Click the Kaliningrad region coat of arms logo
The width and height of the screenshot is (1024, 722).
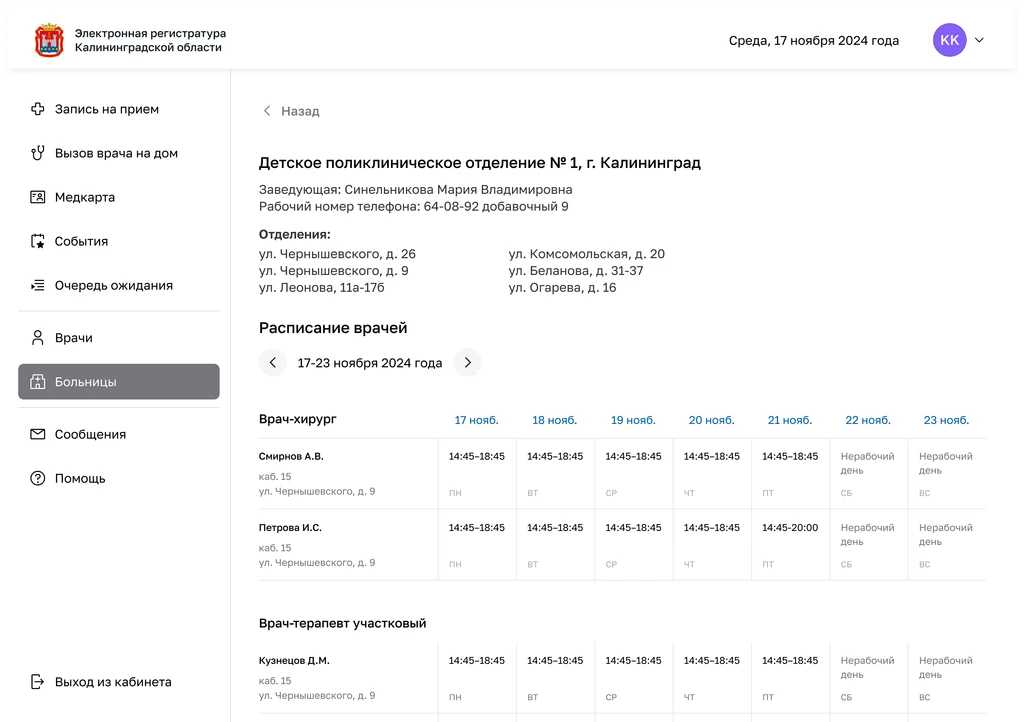tap(49, 41)
